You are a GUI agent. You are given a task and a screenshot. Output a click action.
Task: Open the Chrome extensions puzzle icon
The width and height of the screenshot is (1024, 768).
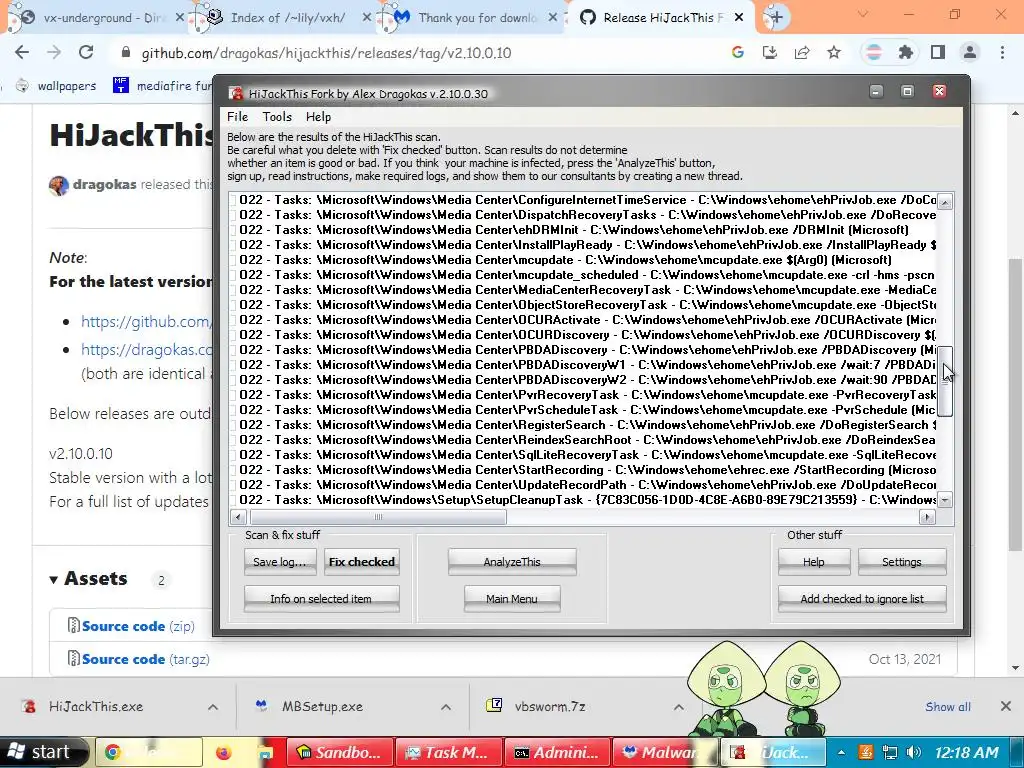(x=906, y=53)
